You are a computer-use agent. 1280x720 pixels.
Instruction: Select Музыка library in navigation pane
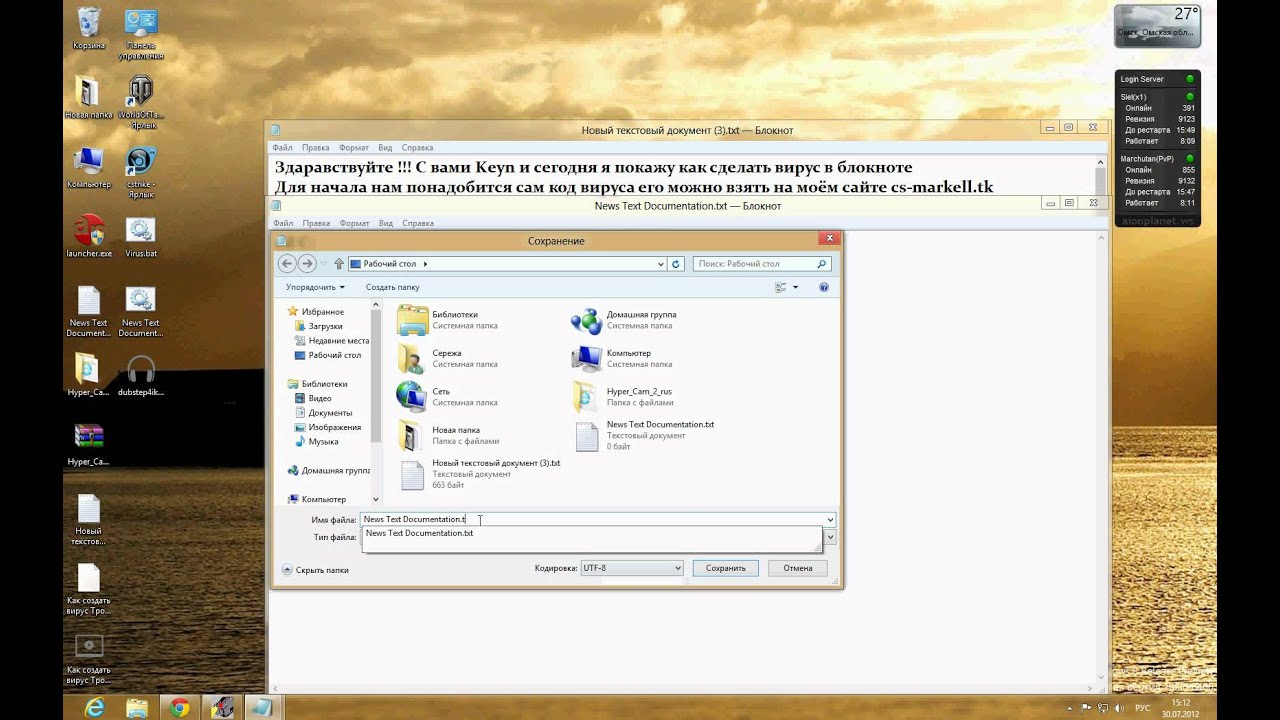pos(317,441)
